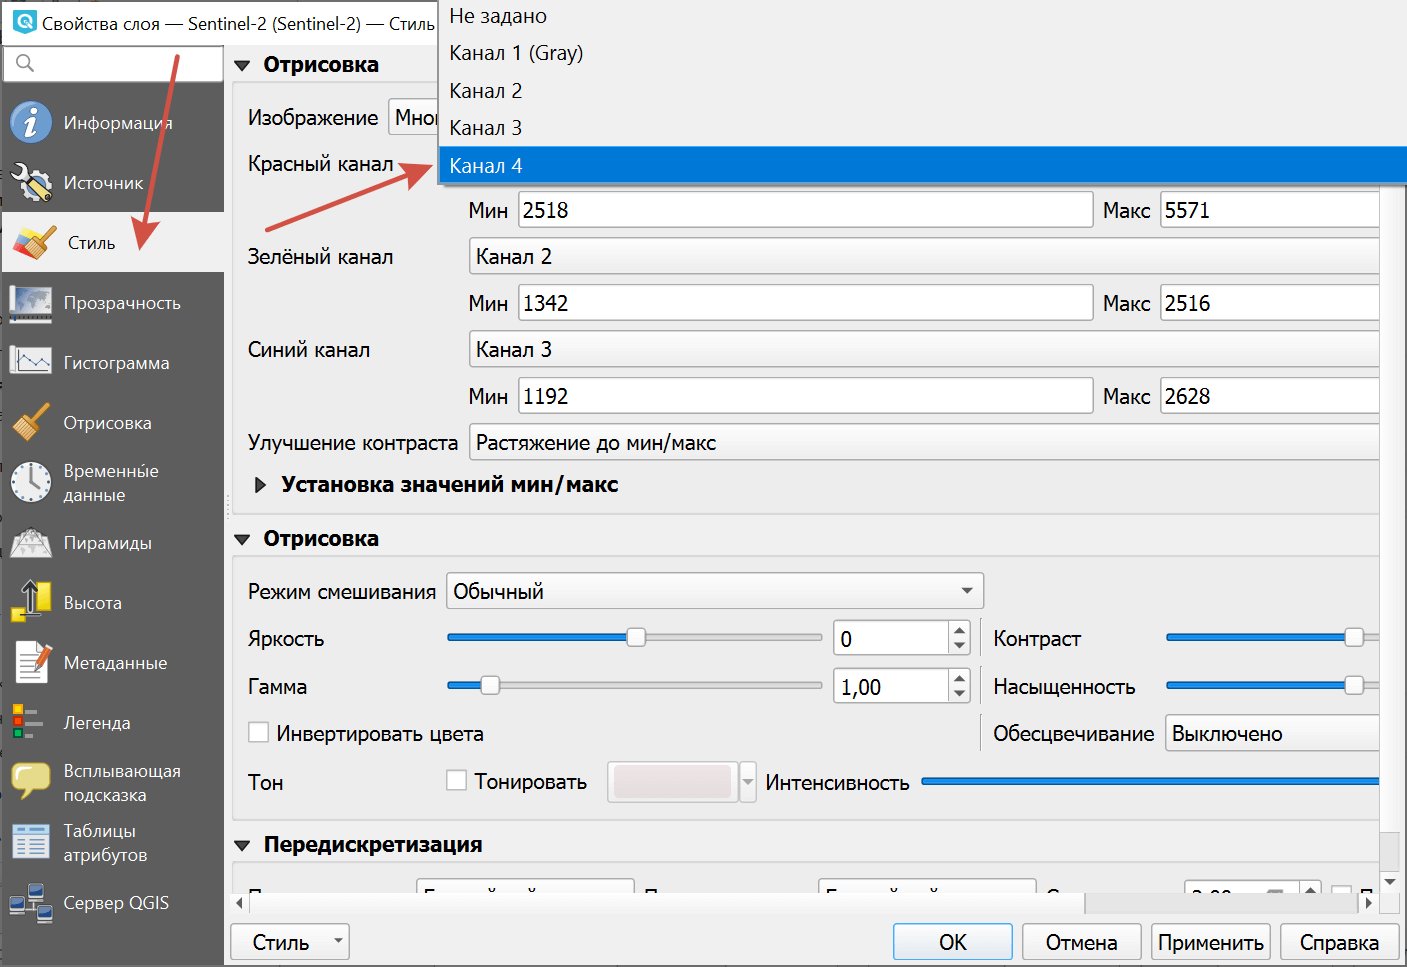The image size is (1407, 967).
Task: Enable the Инвертировать цвета checkbox
Action: [259, 733]
